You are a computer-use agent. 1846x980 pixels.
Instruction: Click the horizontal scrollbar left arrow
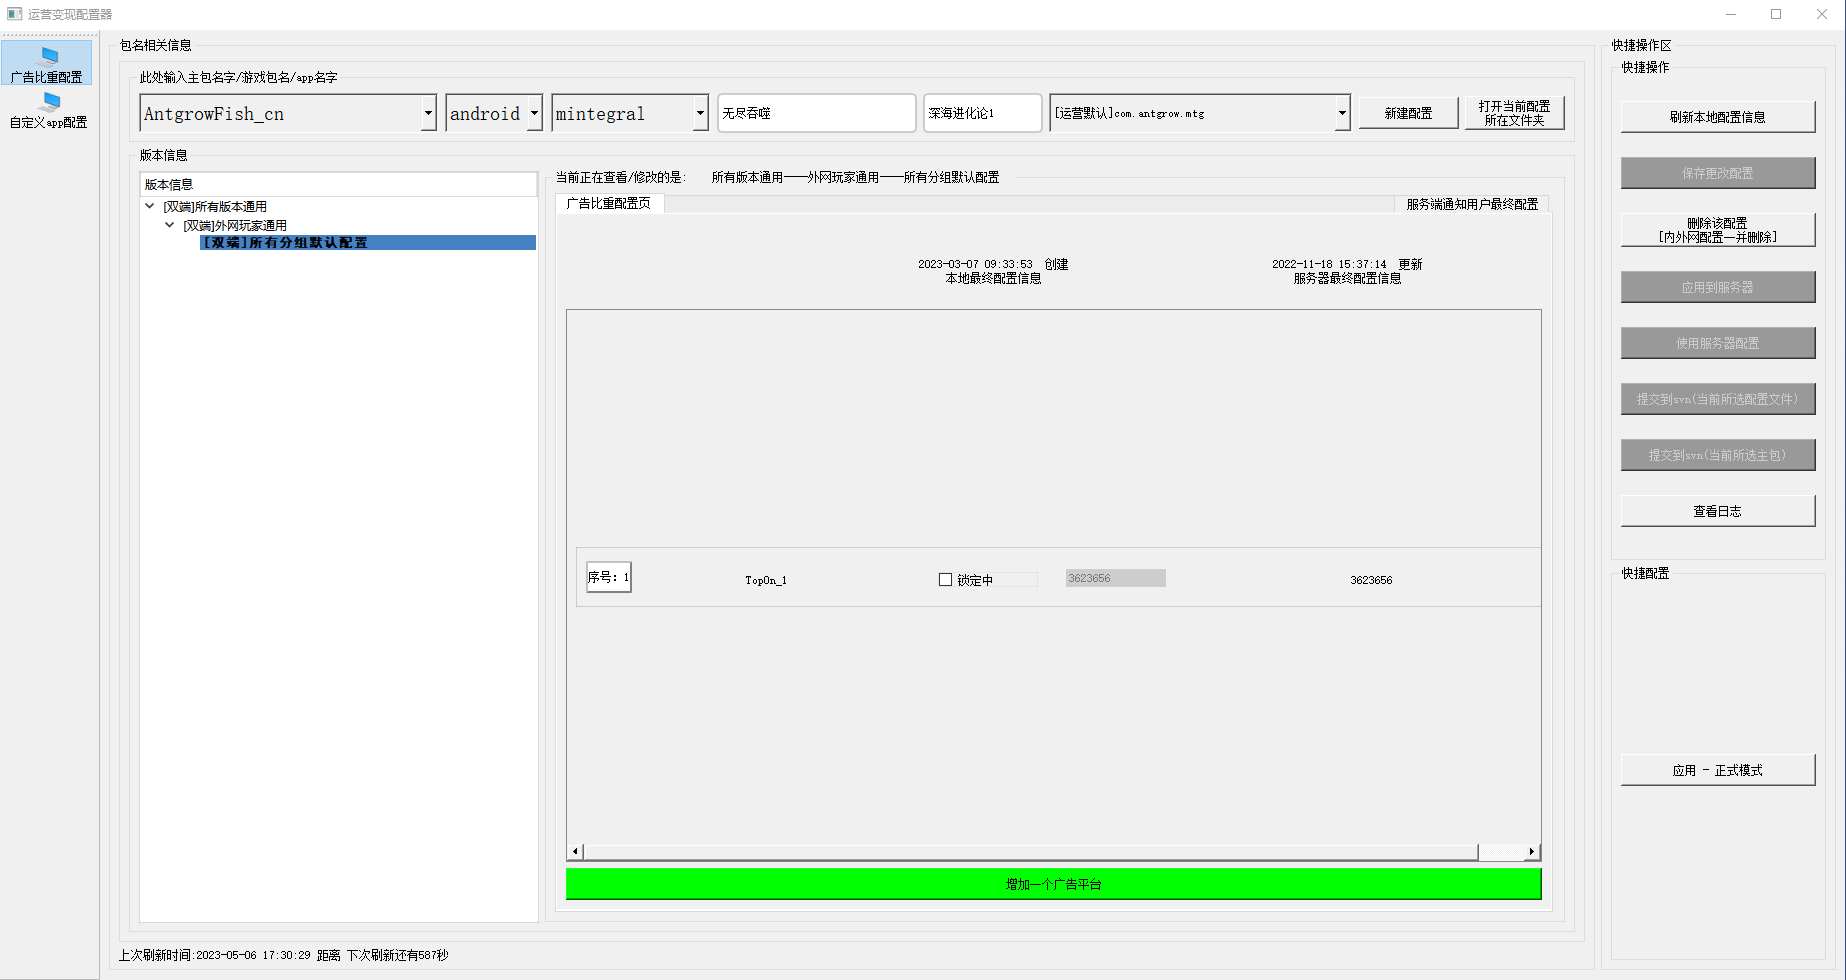pyautogui.click(x=575, y=852)
